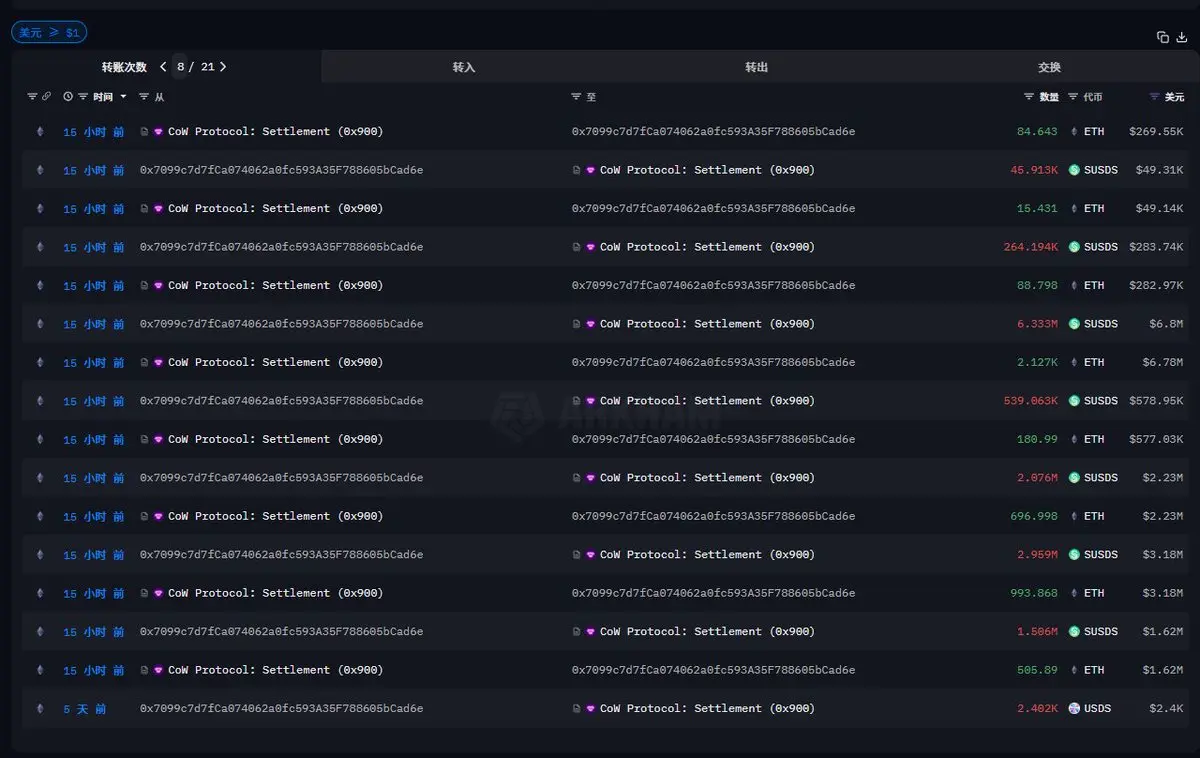1200x758 pixels.
Task: Open the filter icon beside 时间
Action: point(83,97)
